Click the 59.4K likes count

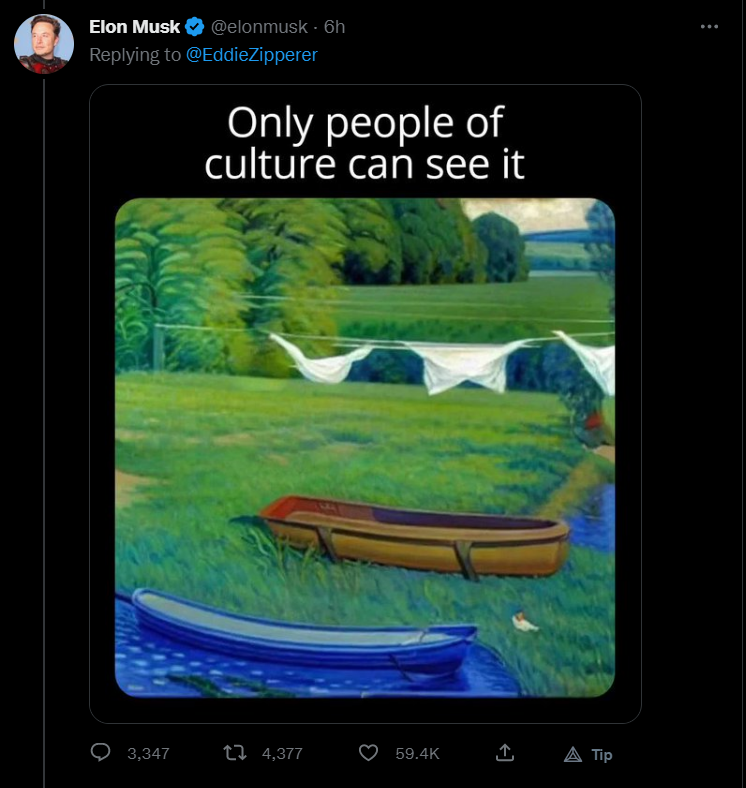pos(417,754)
